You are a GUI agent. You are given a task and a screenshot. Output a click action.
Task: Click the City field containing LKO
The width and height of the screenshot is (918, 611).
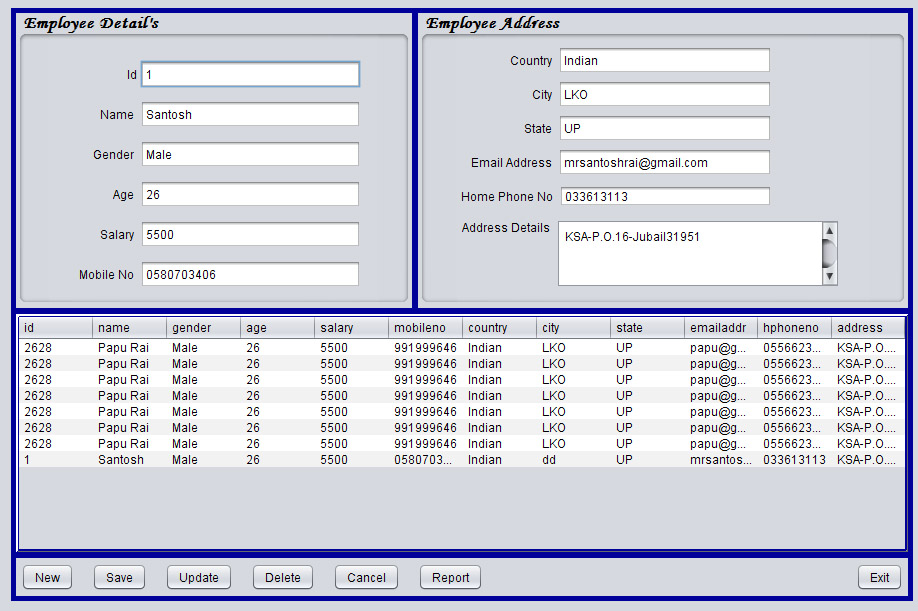pyautogui.click(x=664, y=94)
